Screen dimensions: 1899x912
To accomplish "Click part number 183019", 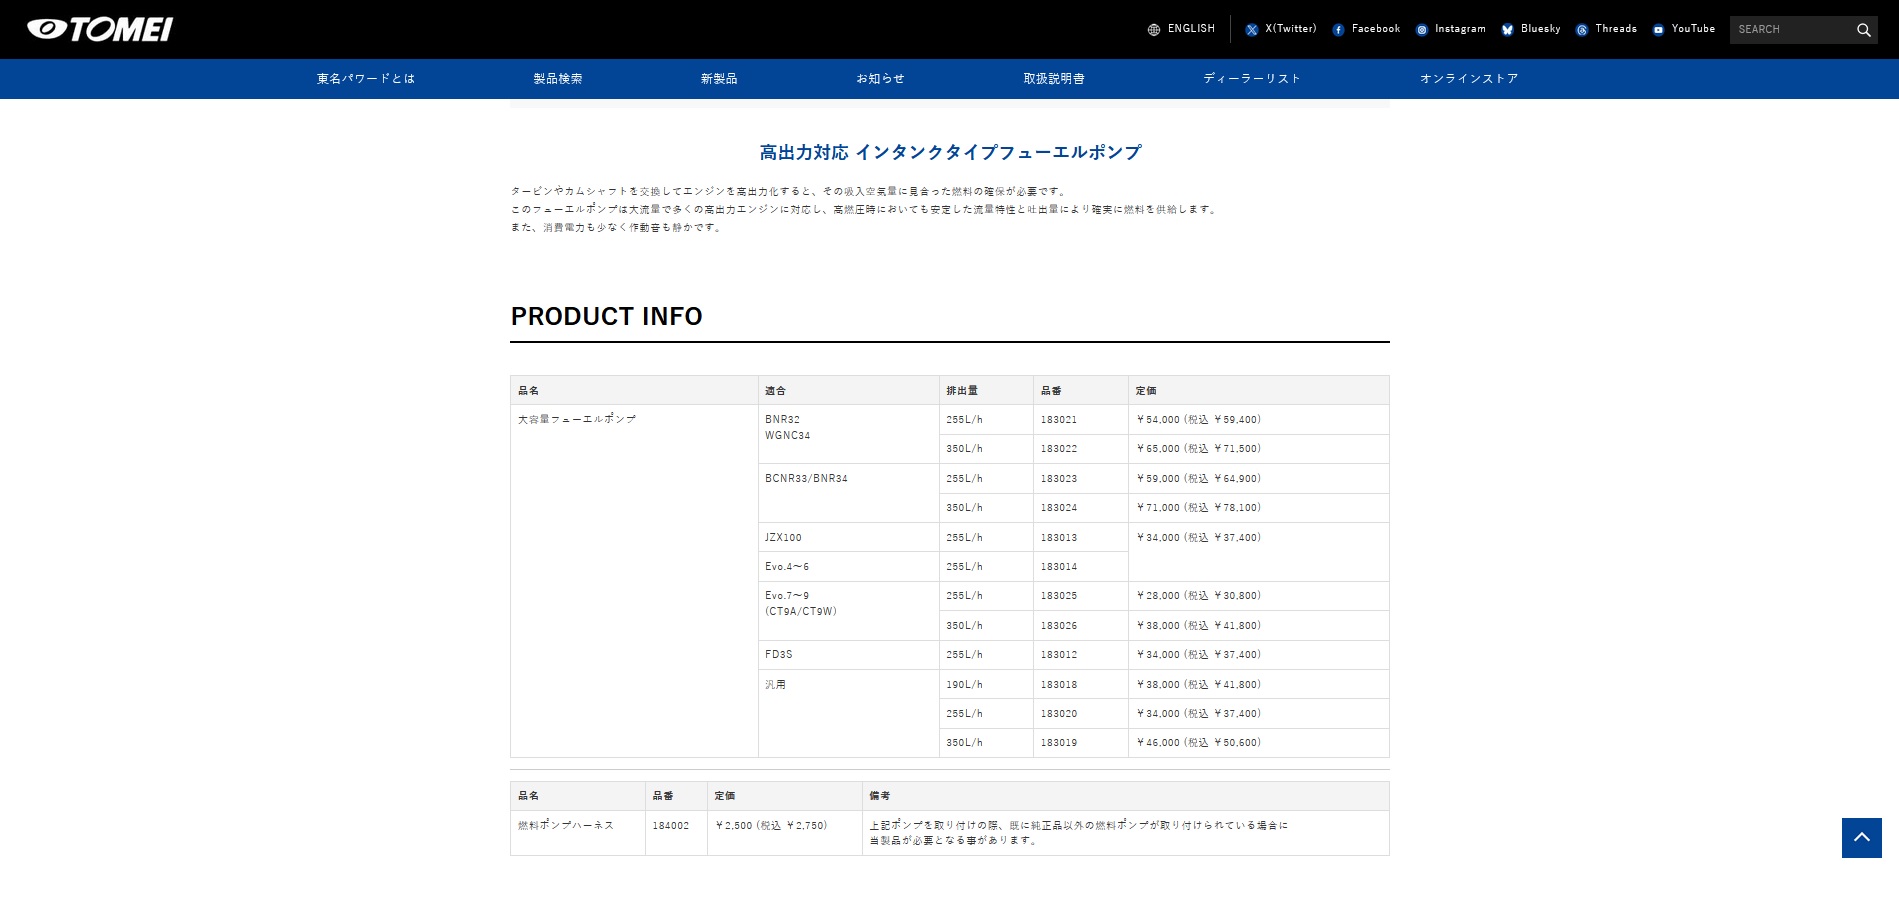I will (x=1058, y=743).
